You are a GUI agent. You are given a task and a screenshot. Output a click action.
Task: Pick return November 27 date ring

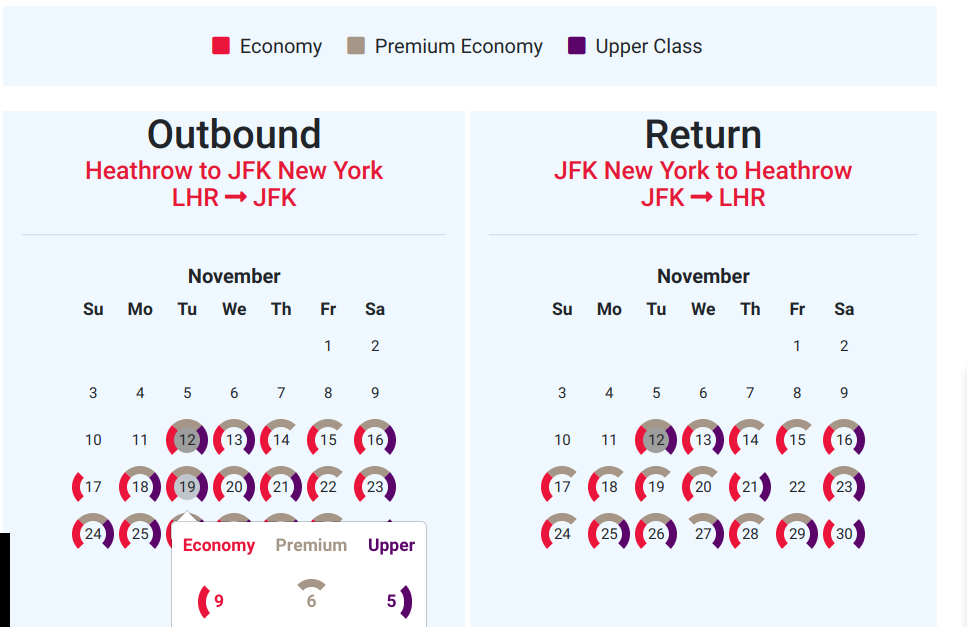[703, 534]
